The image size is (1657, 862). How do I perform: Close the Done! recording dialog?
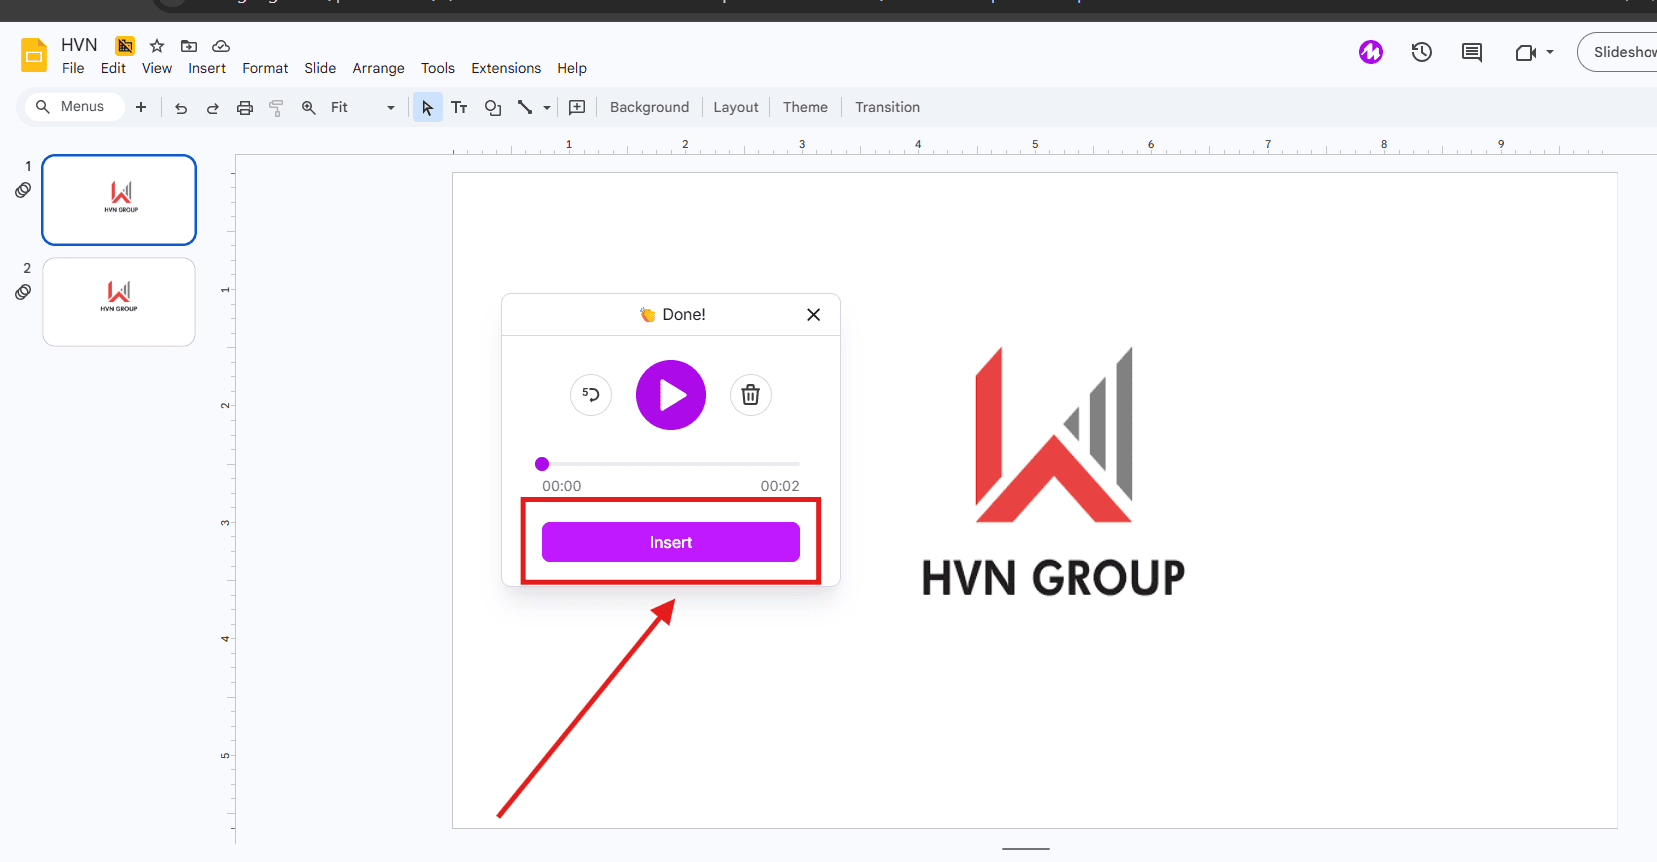click(814, 315)
